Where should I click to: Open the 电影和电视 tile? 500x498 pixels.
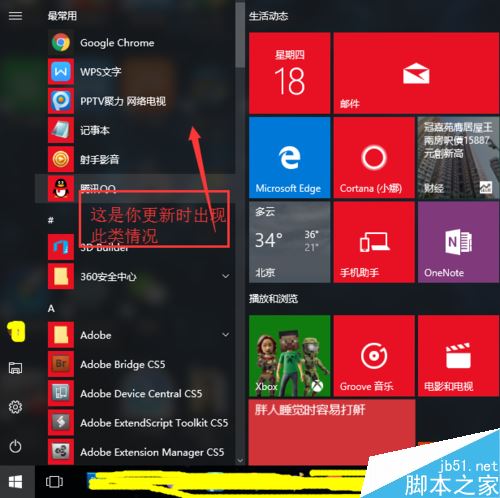coord(459,356)
